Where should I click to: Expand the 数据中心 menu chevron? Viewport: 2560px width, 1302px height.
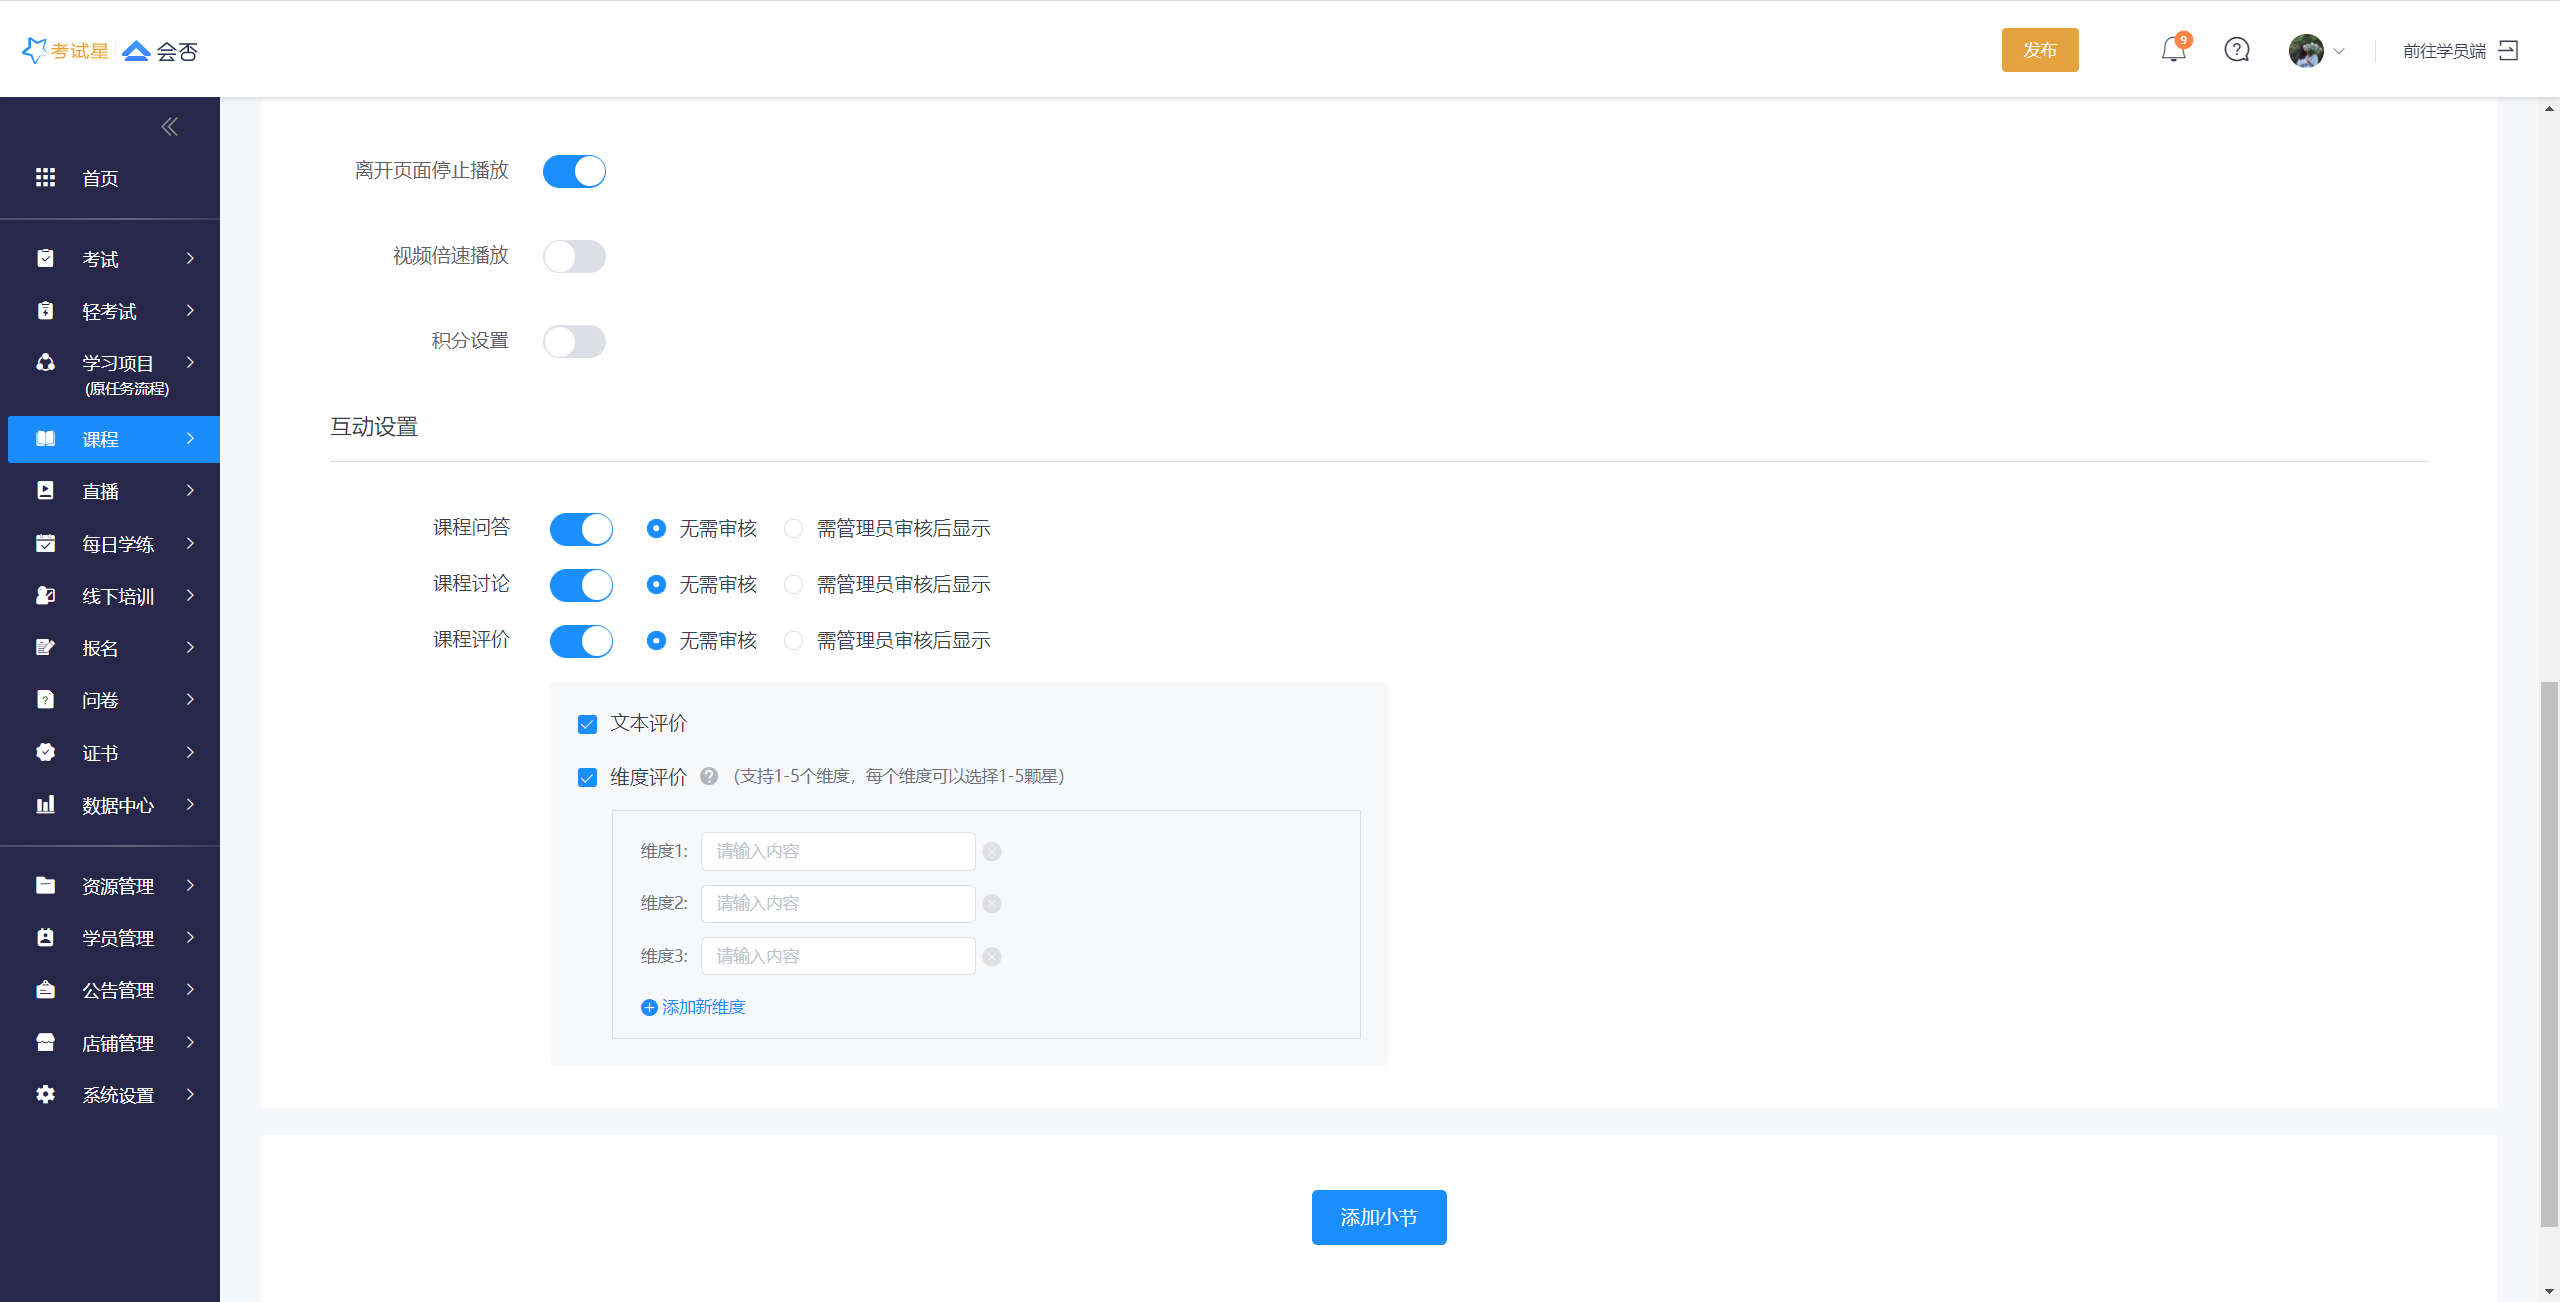190,804
